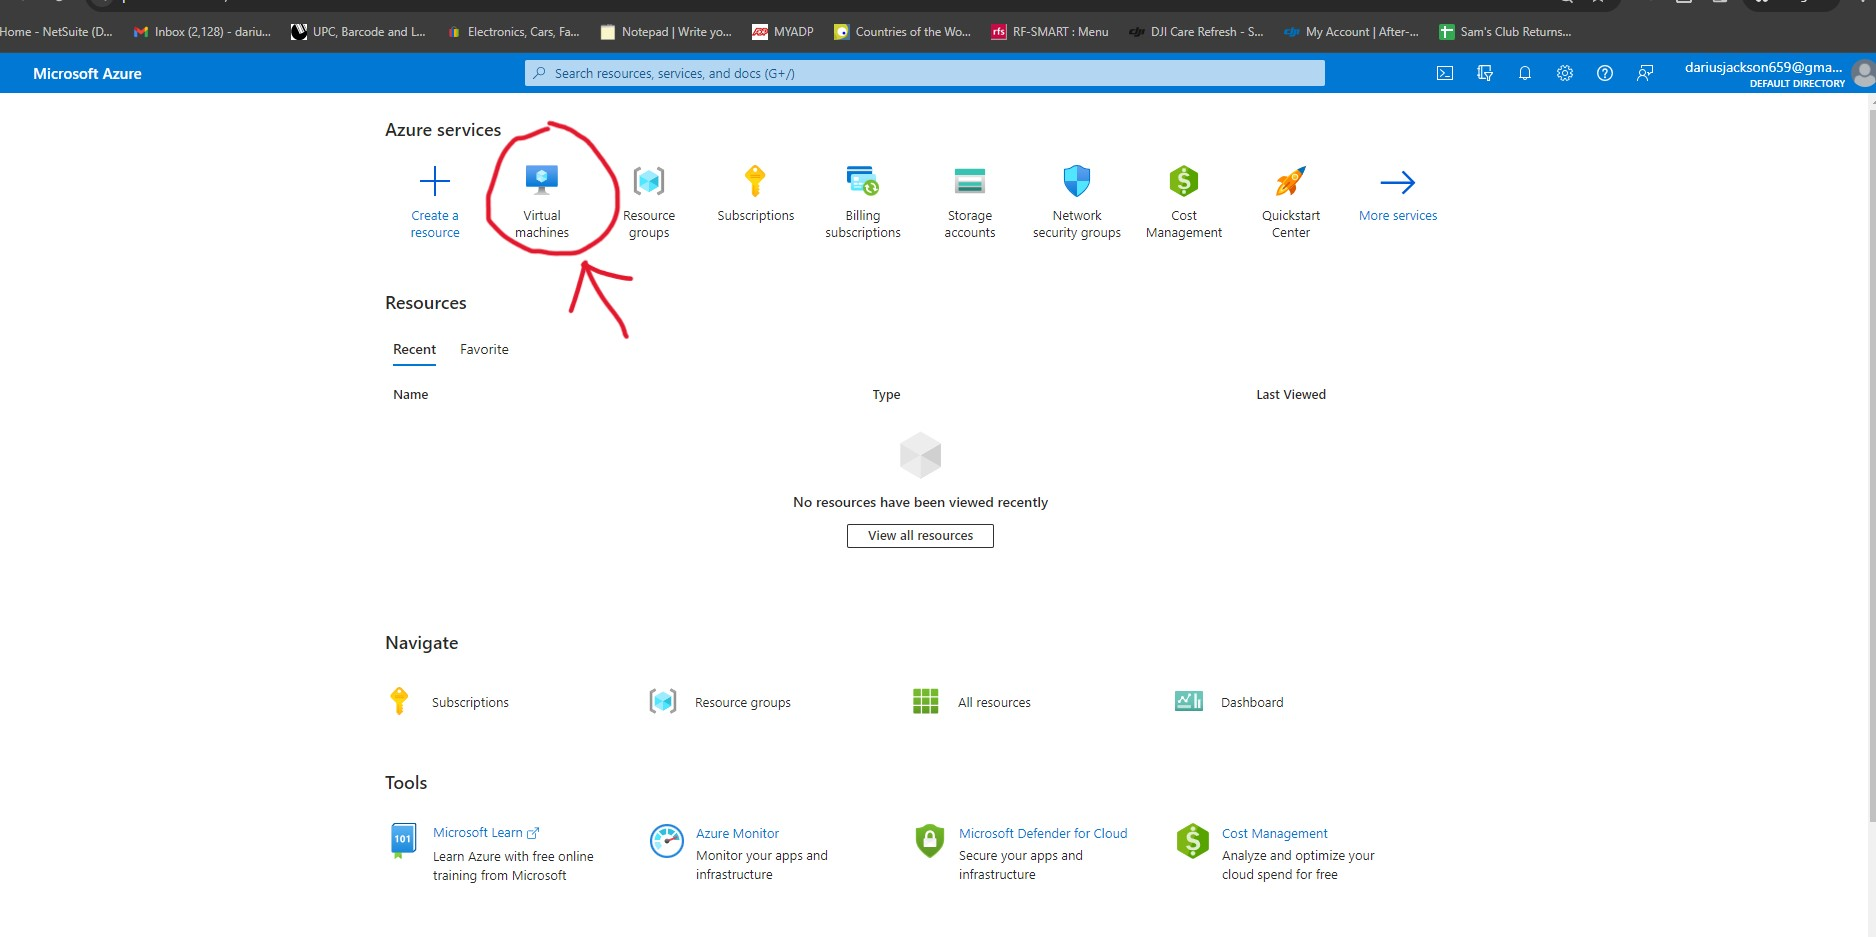Image resolution: width=1876 pixels, height=937 pixels.
Task: Open Billing subscriptions service
Action: tap(863, 196)
